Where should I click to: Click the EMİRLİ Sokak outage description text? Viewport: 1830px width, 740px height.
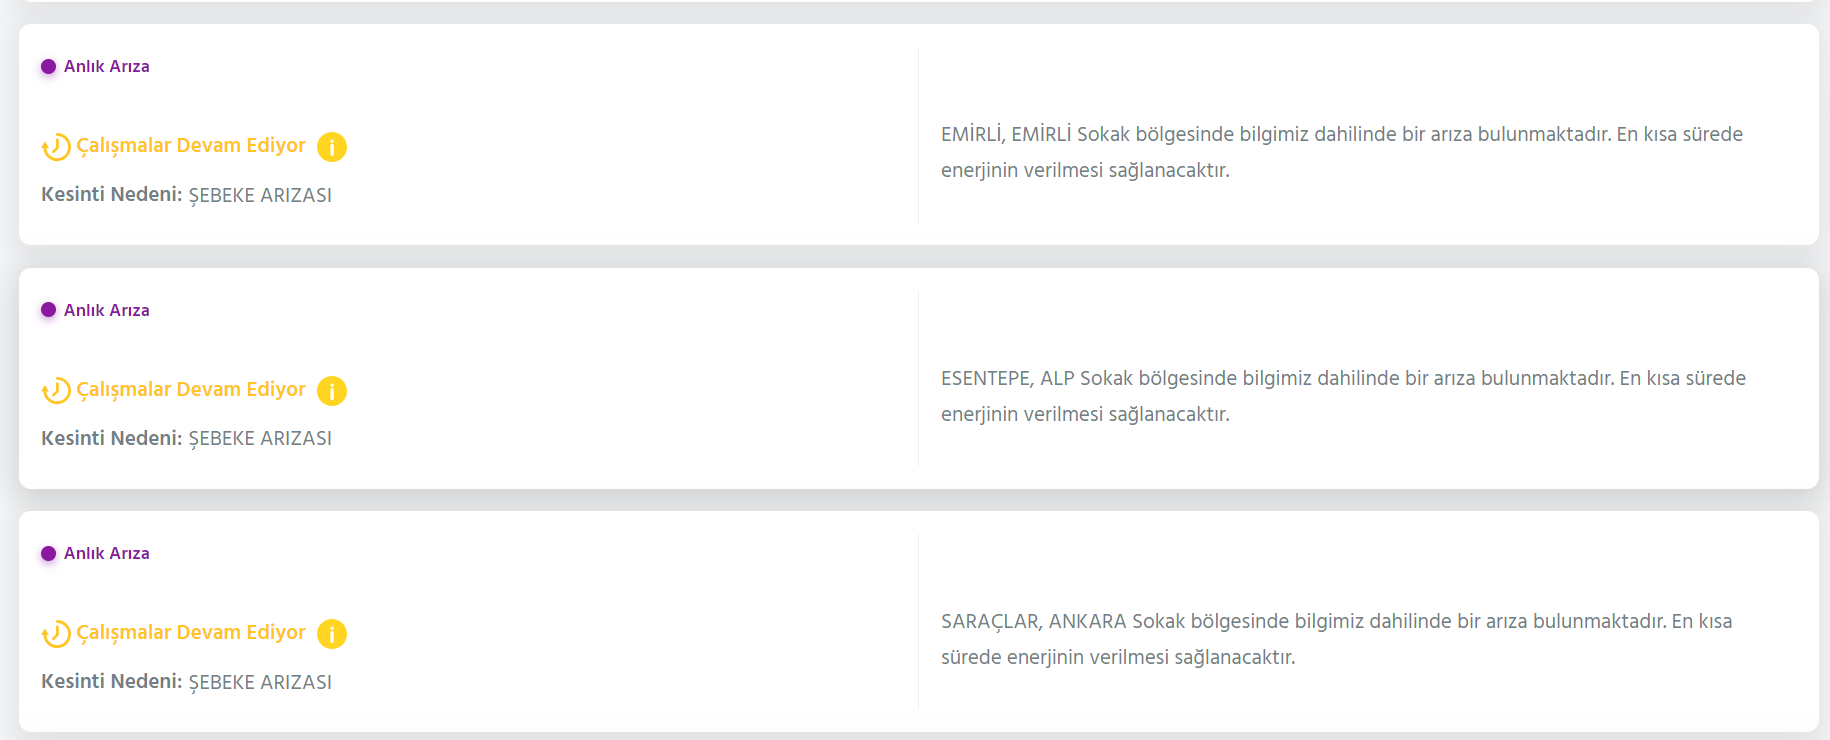point(1342,152)
